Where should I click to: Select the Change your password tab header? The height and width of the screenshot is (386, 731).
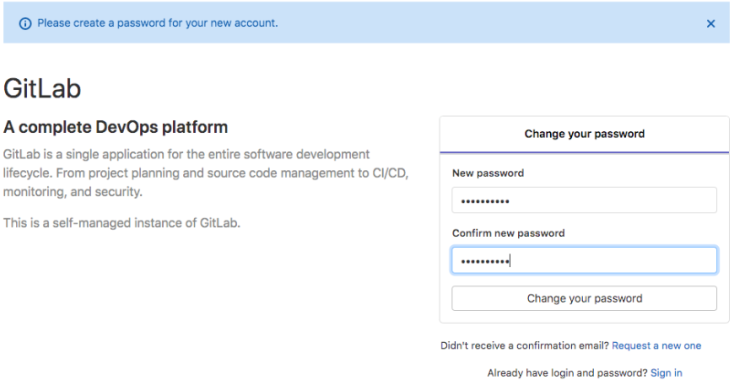point(584,134)
